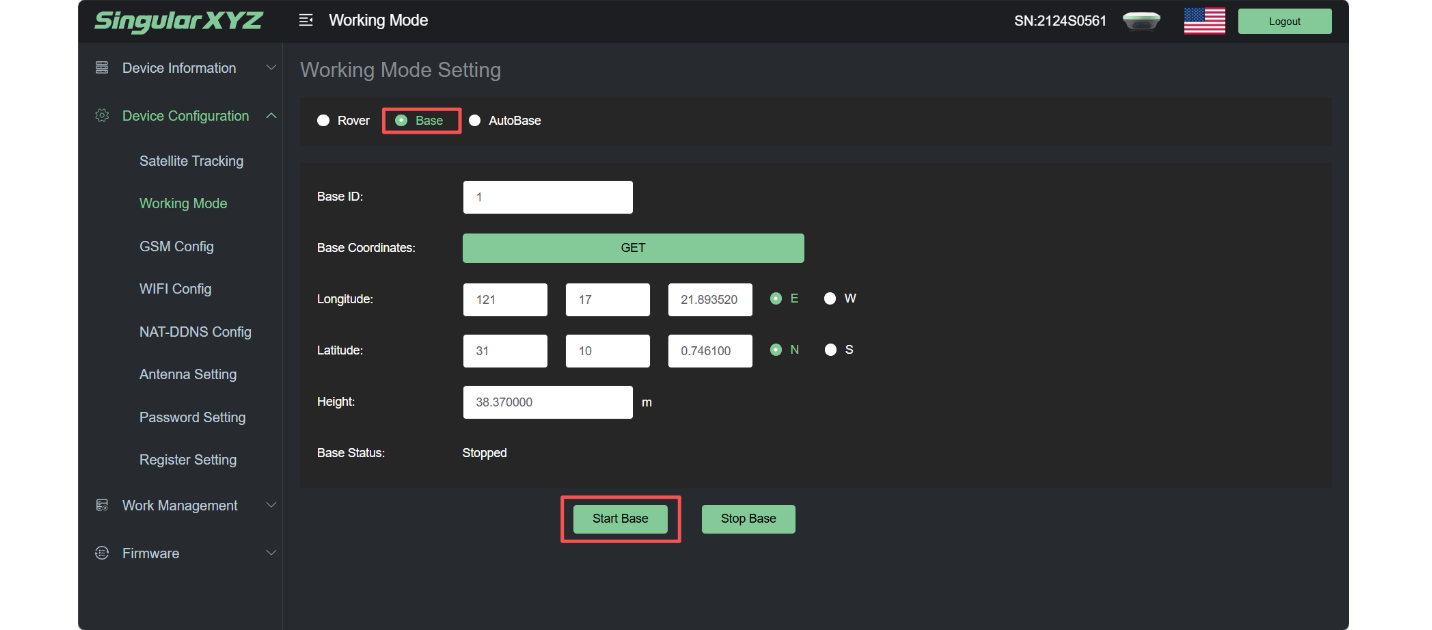The width and height of the screenshot is (1432, 630).
Task: Click the Height input field
Action: pyautogui.click(x=547, y=402)
